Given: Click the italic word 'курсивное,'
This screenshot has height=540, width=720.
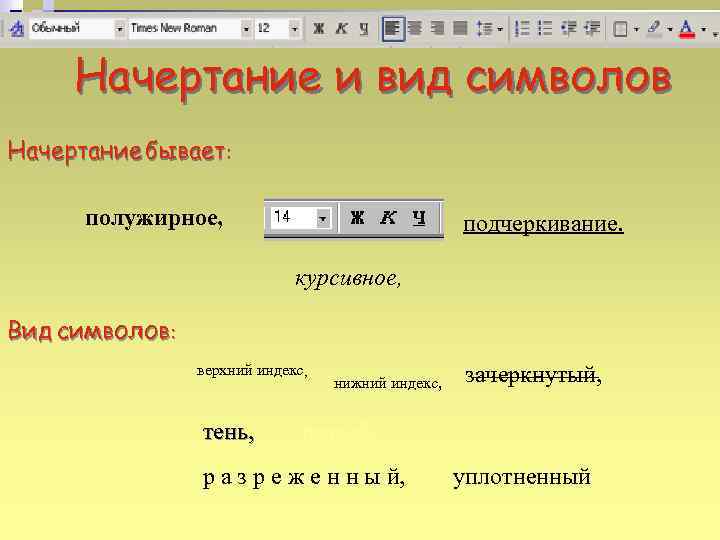Looking at the screenshot, I should click(348, 278).
